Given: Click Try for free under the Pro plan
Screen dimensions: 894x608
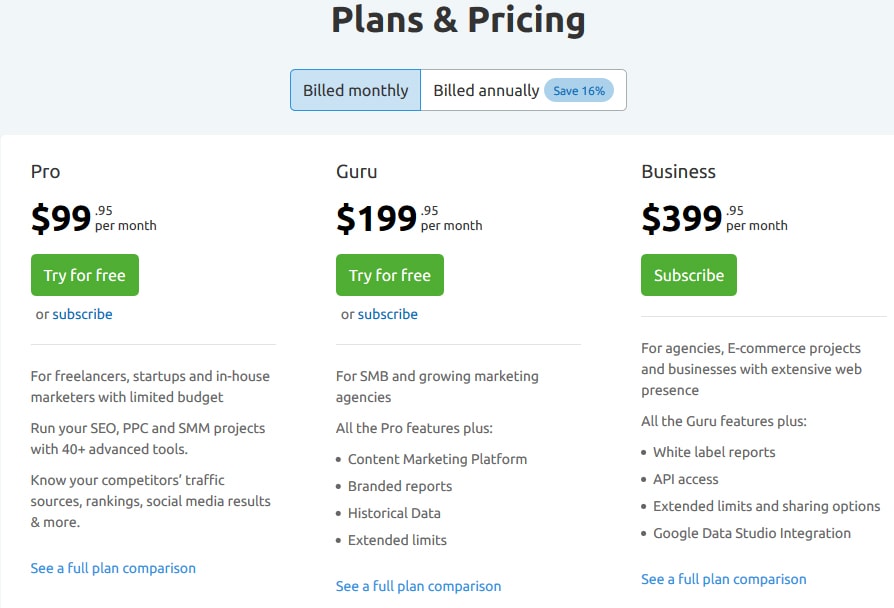Looking at the screenshot, I should (x=84, y=274).
